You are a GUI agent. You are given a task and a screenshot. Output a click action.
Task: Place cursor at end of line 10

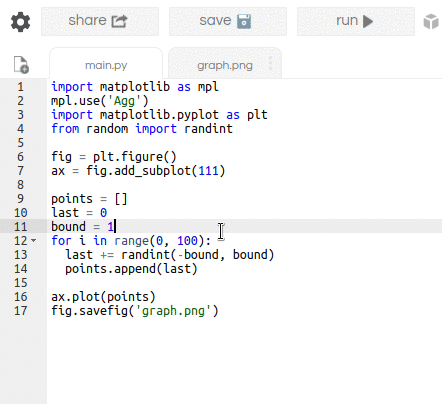[107, 213]
